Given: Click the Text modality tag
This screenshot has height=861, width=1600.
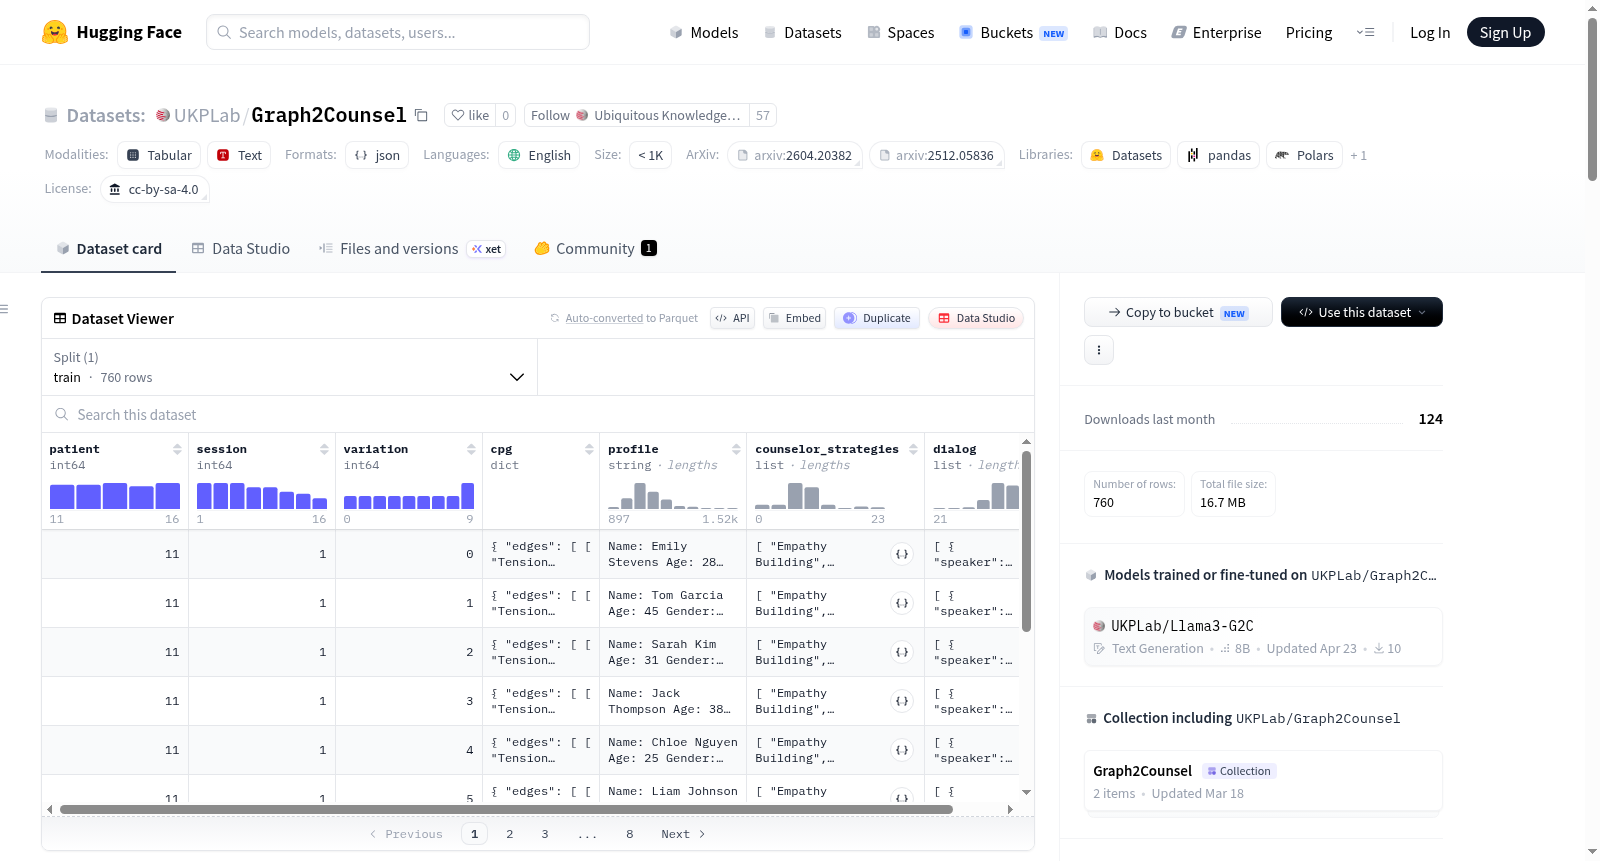Looking at the screenshot, I should [x=240, y=155].
